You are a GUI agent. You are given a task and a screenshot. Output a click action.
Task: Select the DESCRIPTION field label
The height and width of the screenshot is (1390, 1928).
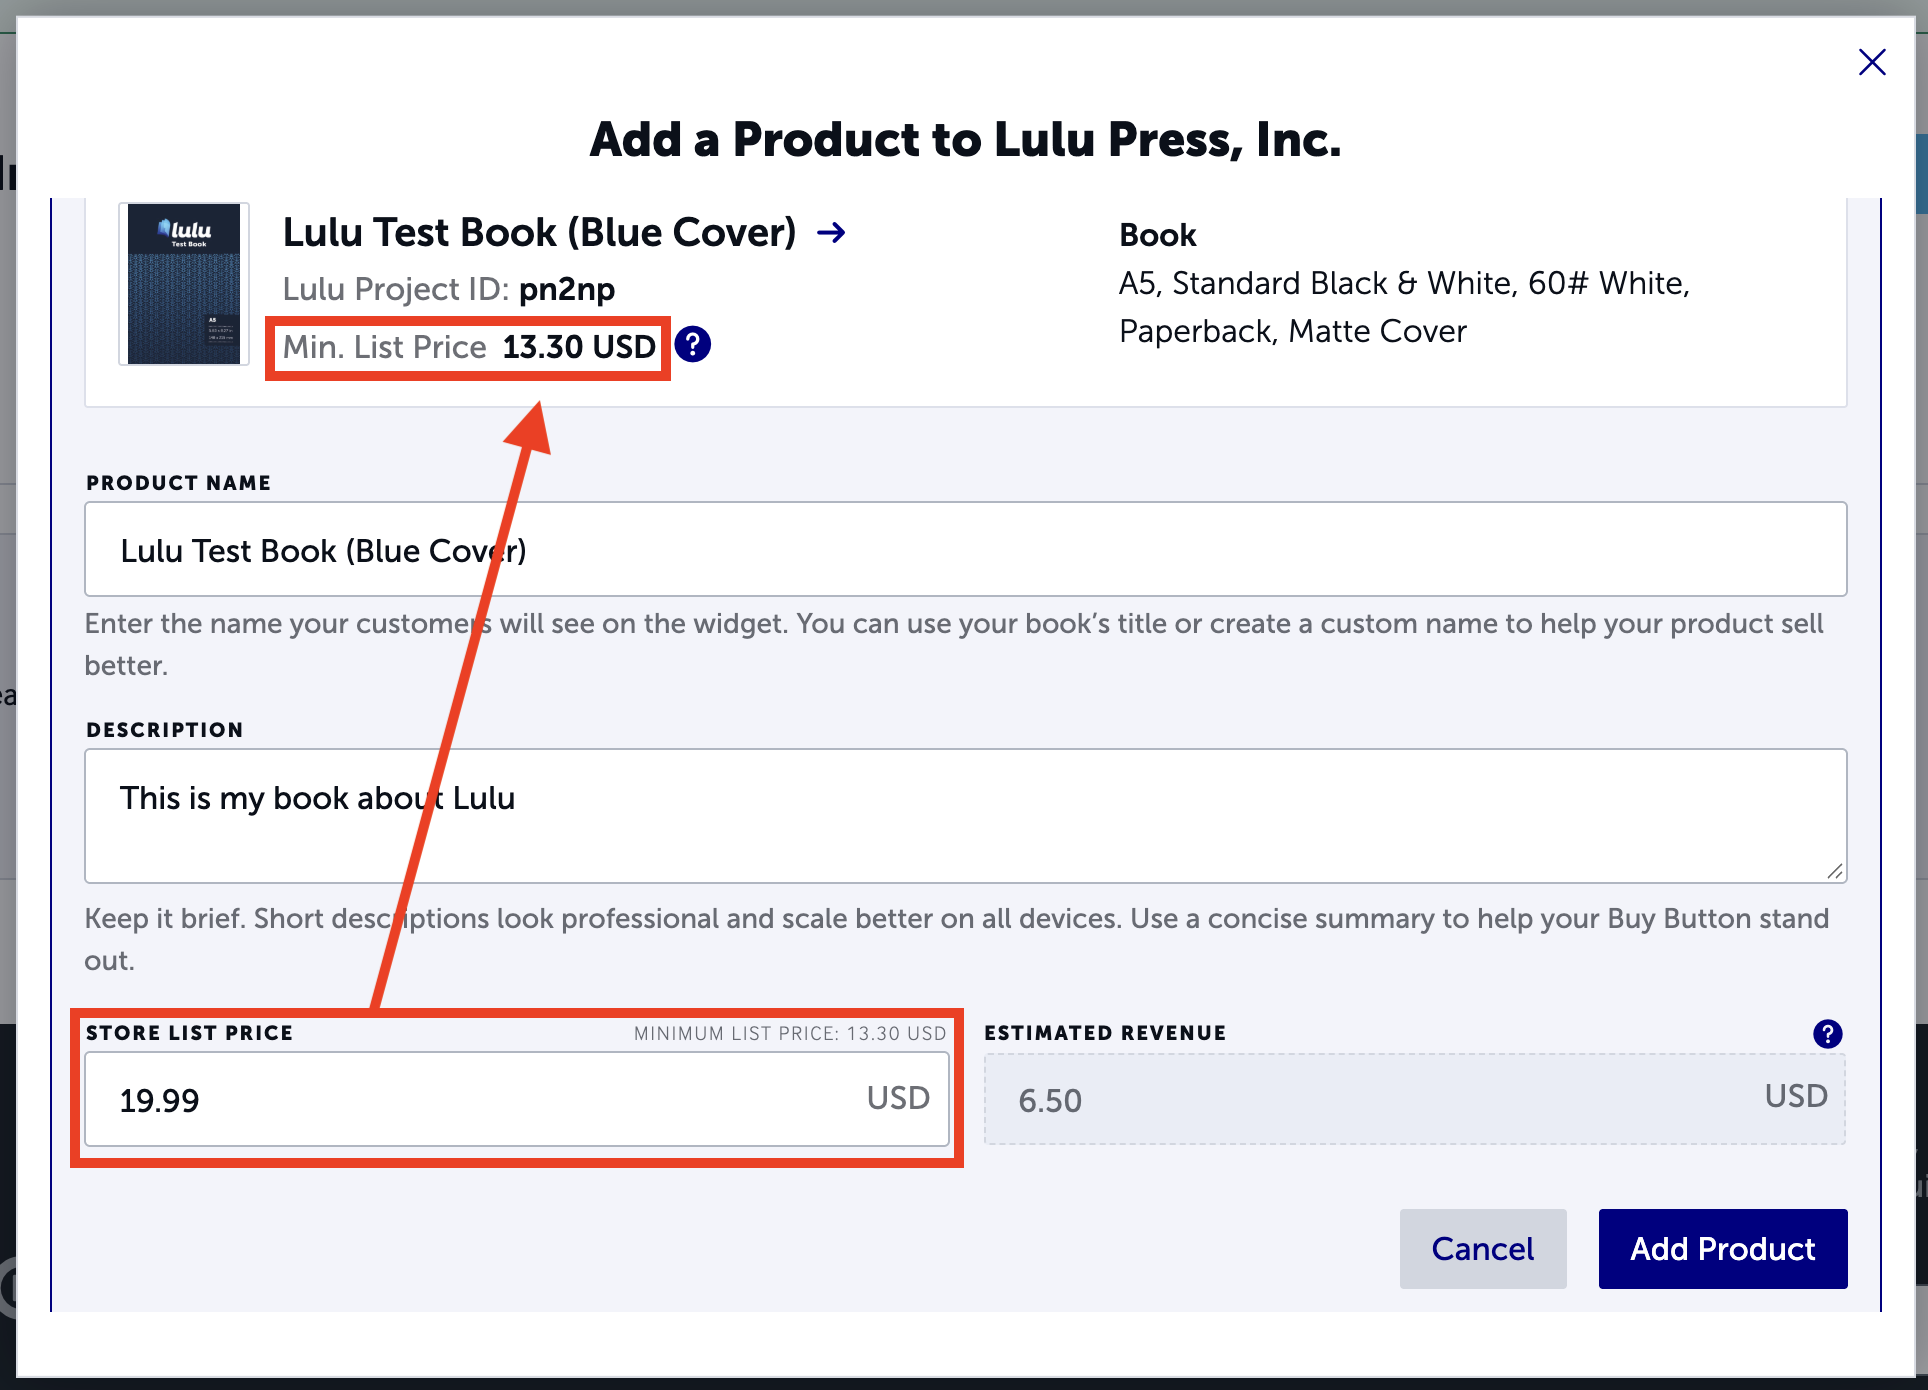coord(165,730)
